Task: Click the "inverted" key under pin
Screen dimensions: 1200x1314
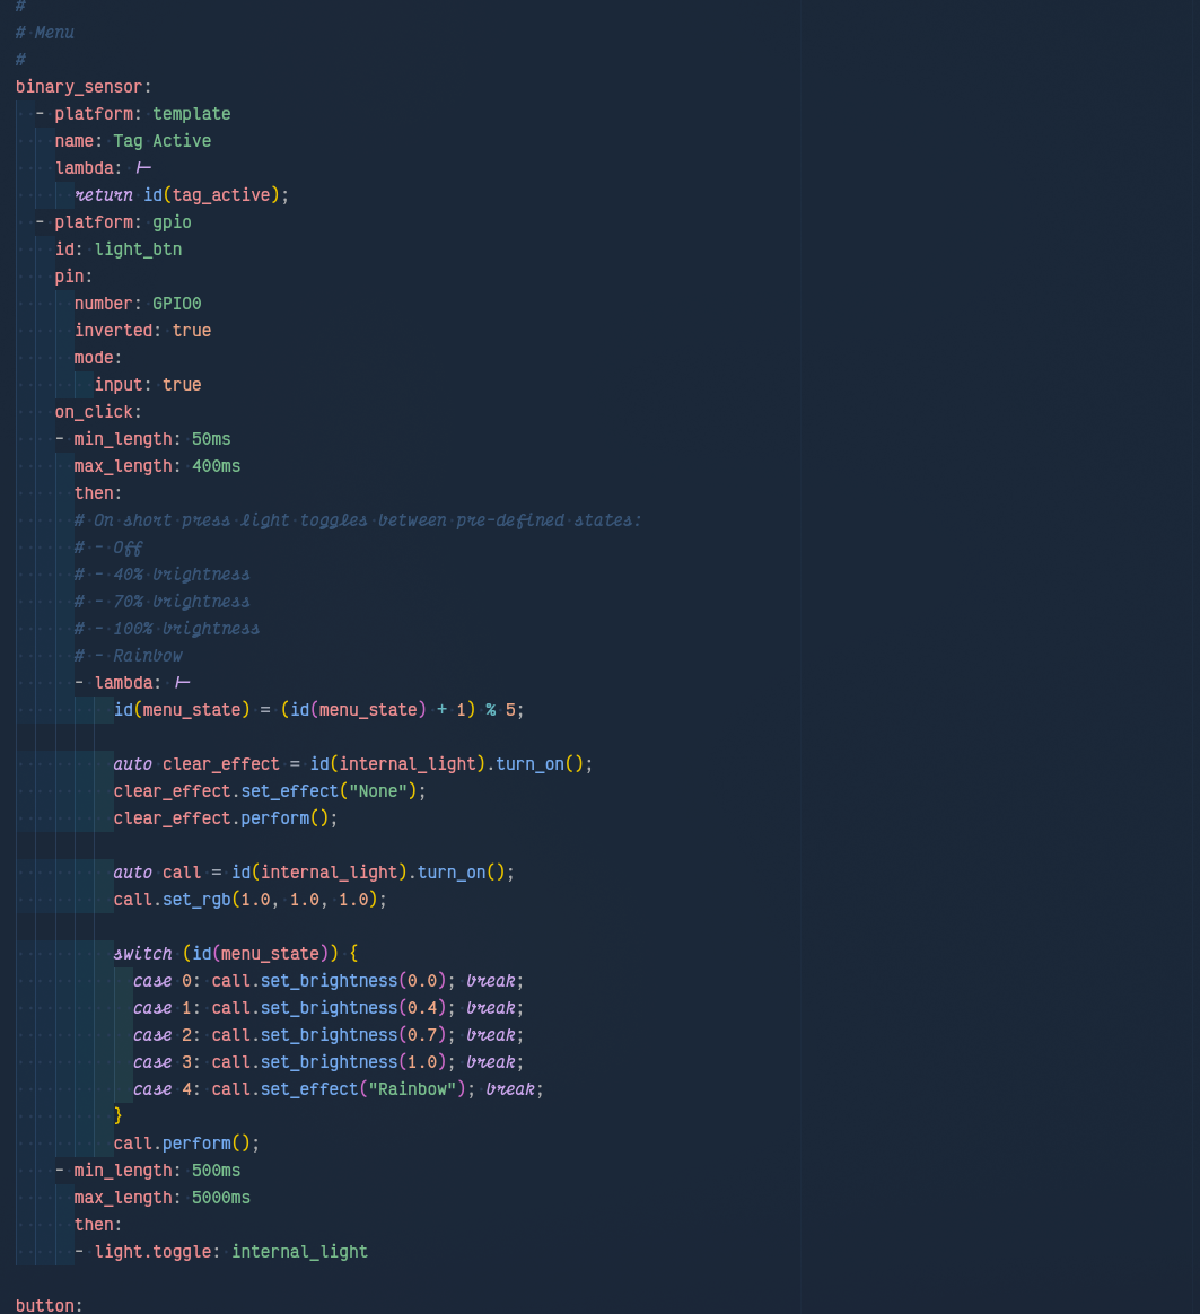Action: coord(113,330)
